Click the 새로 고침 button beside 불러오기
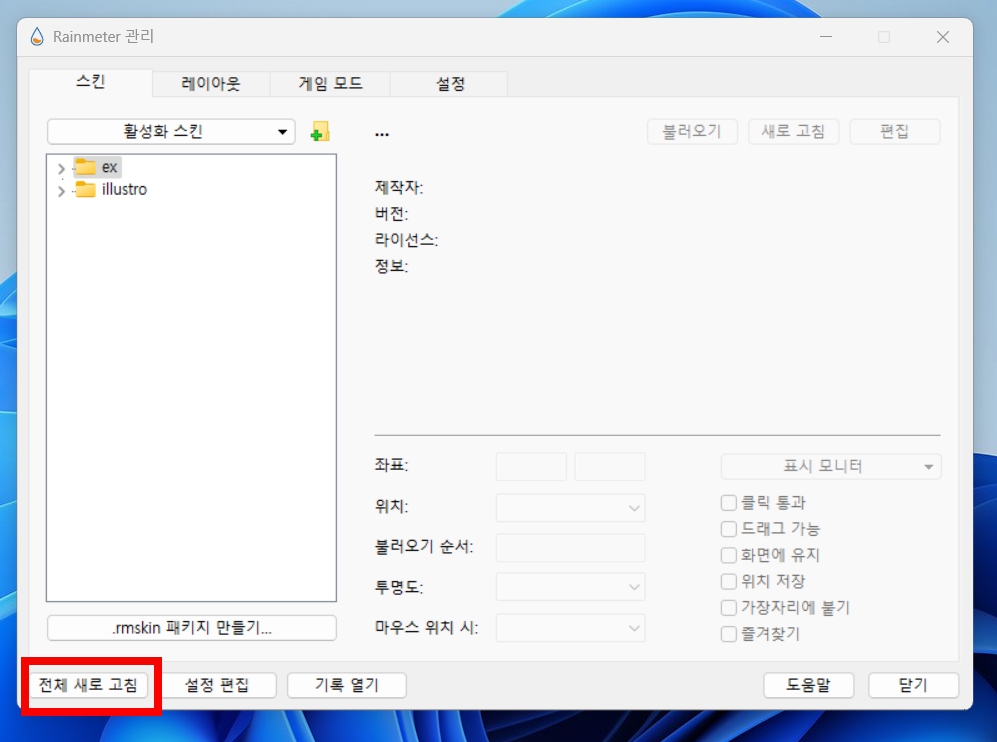997x742 pixels. pos(794,132)
